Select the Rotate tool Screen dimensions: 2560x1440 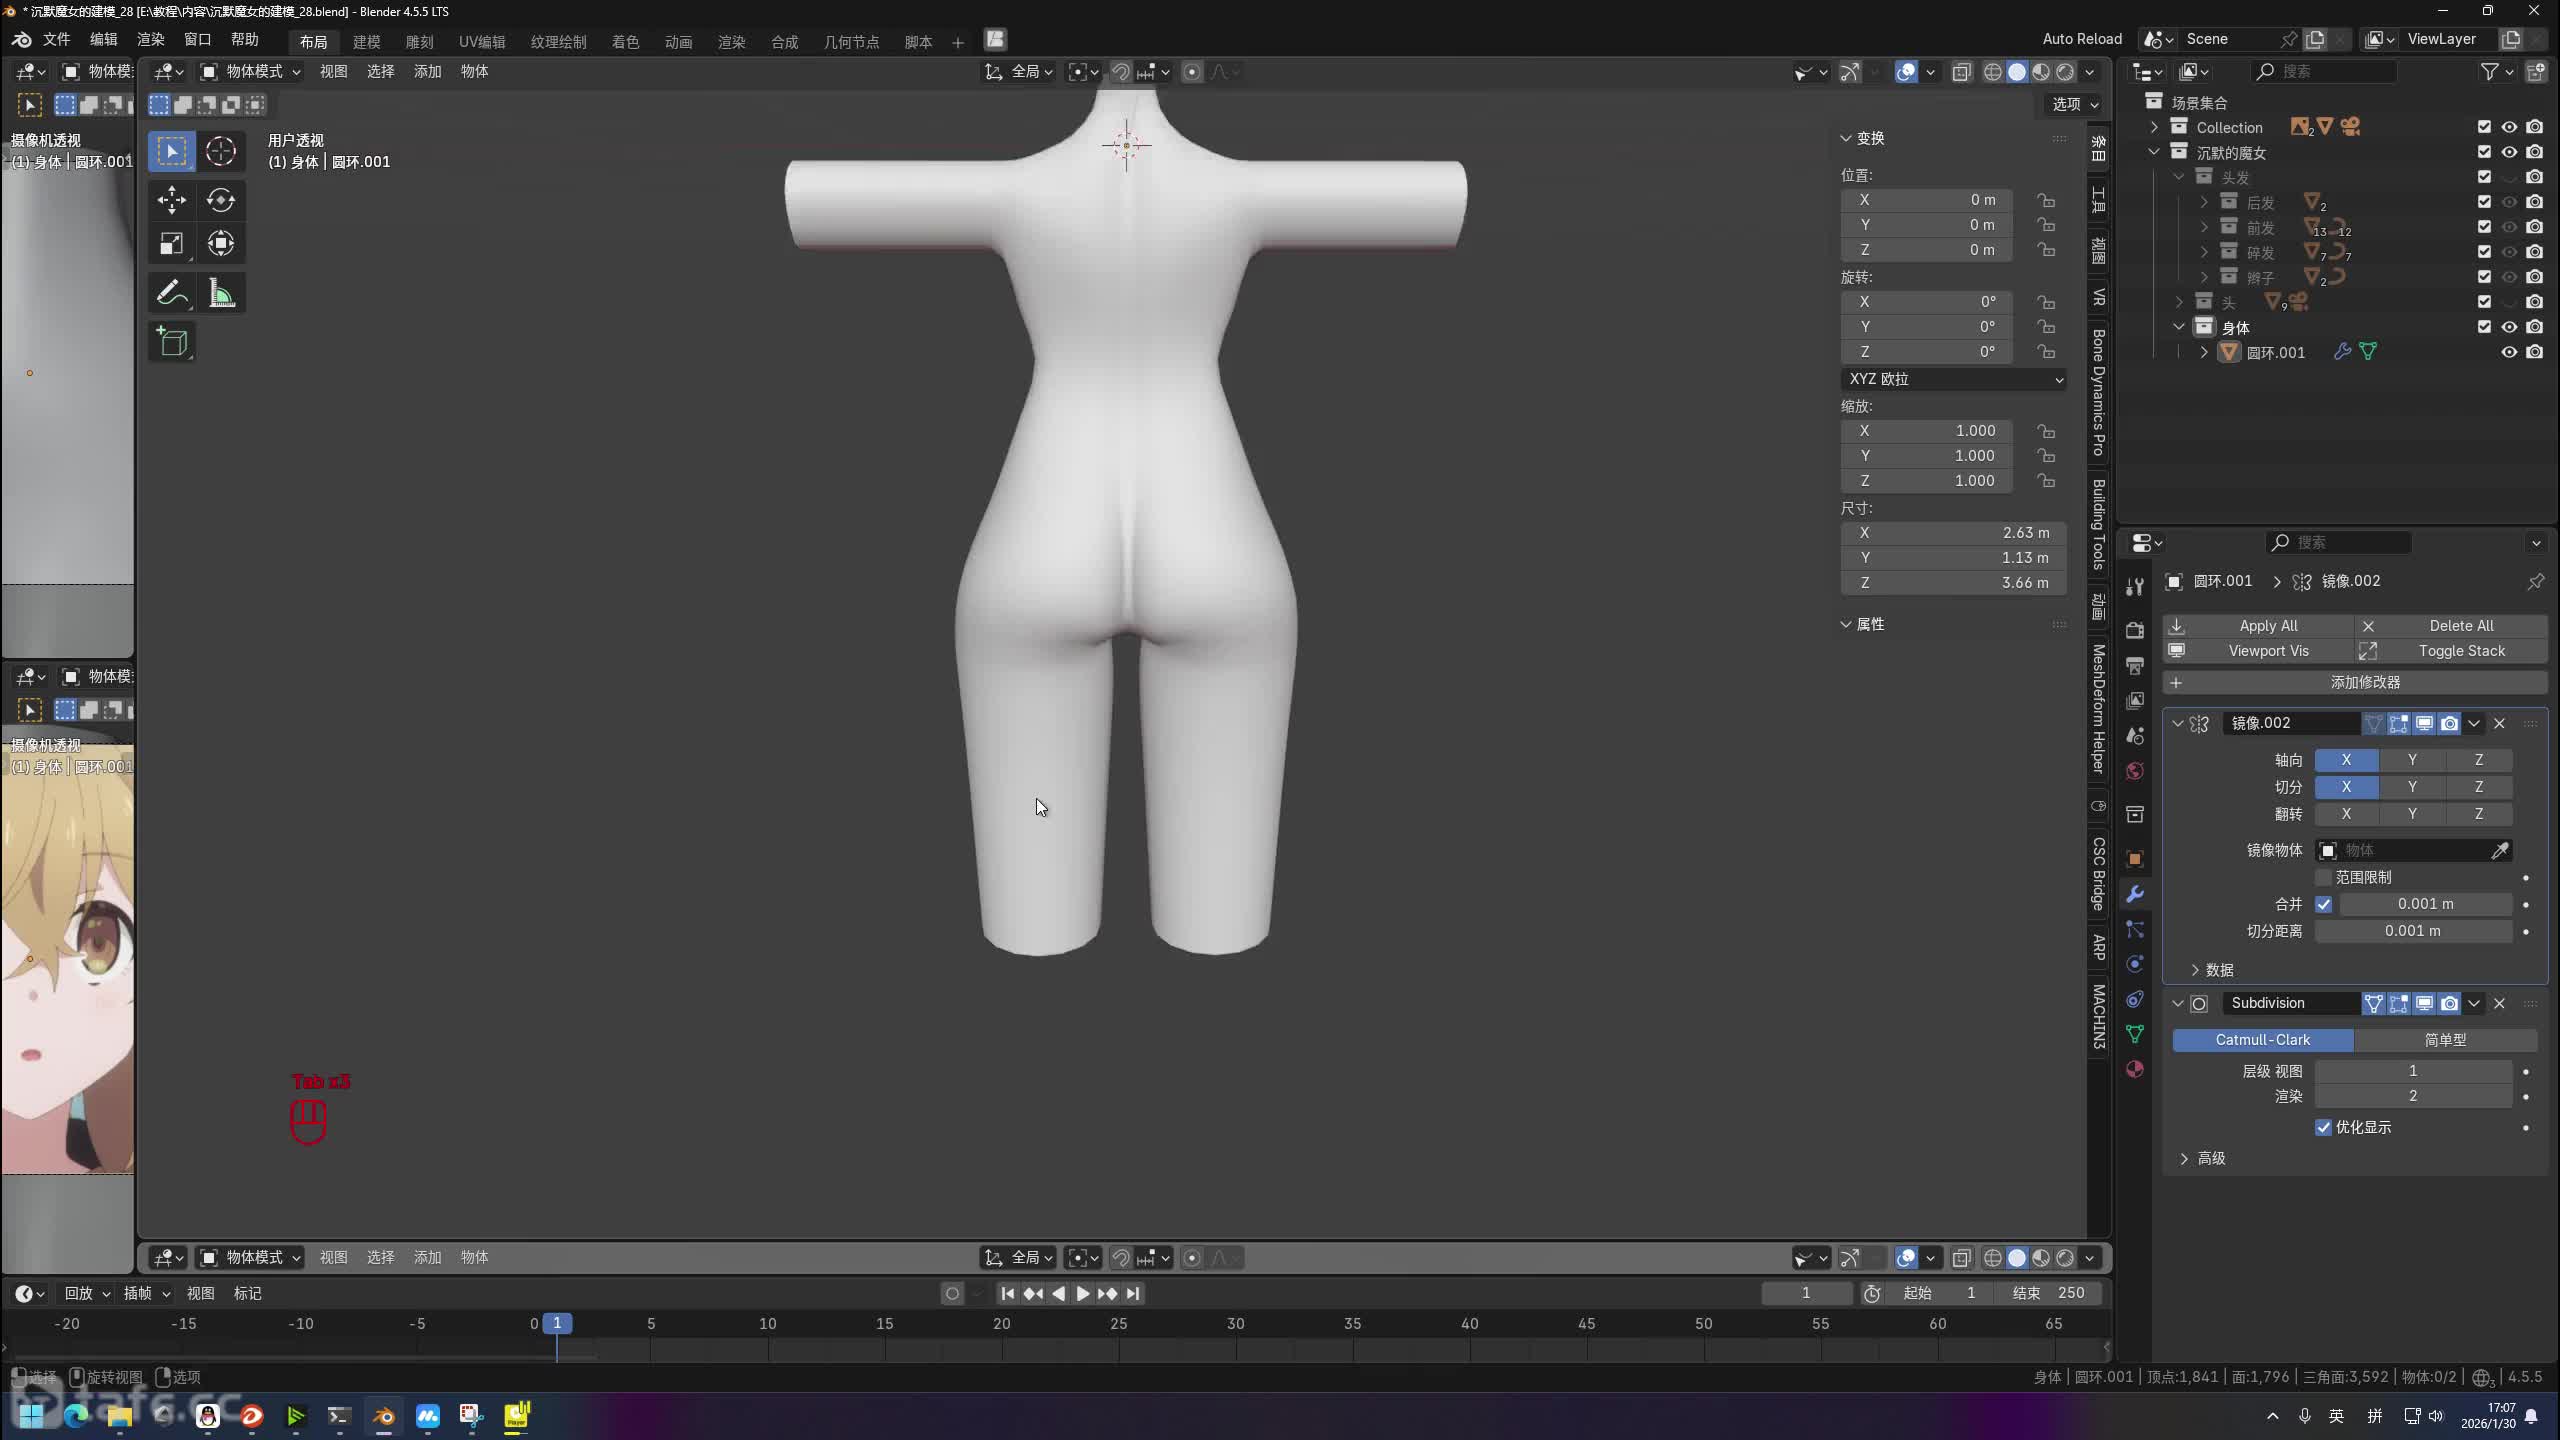(x=220, y=200)
